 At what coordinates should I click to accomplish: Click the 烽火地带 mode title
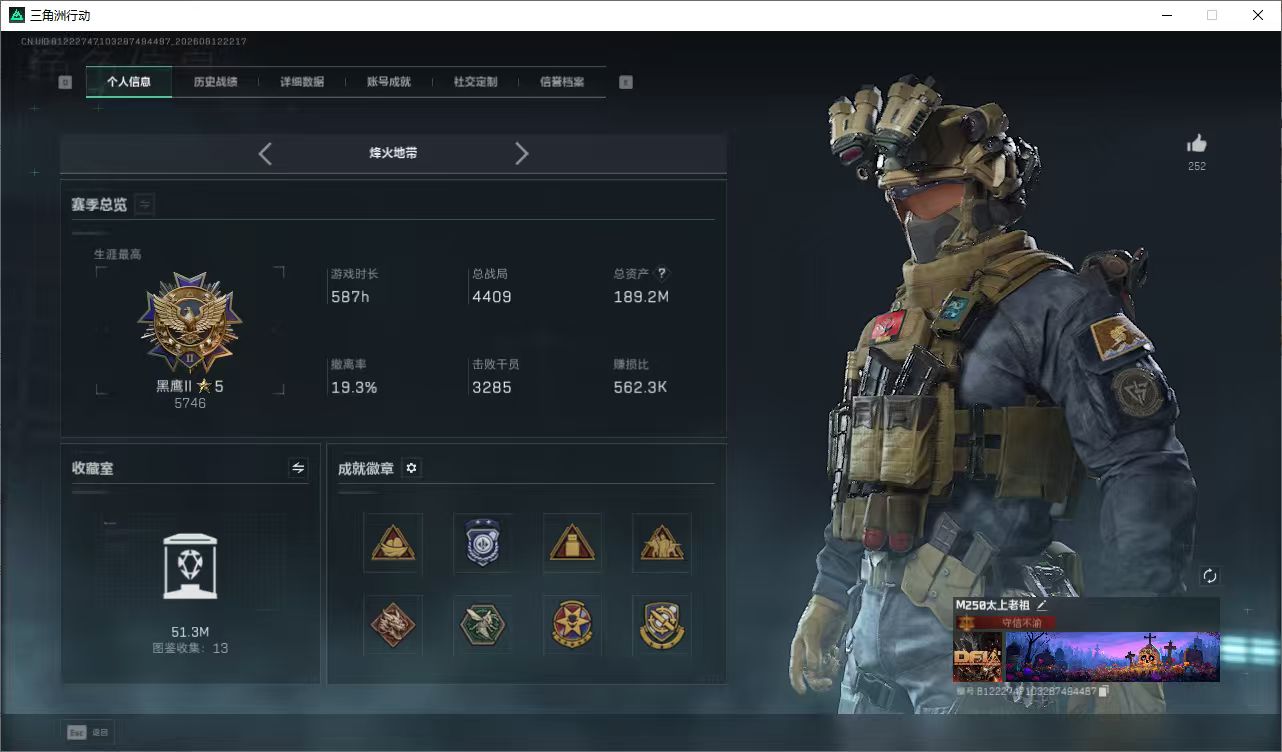pyautogui.click(x=393, y=153)
